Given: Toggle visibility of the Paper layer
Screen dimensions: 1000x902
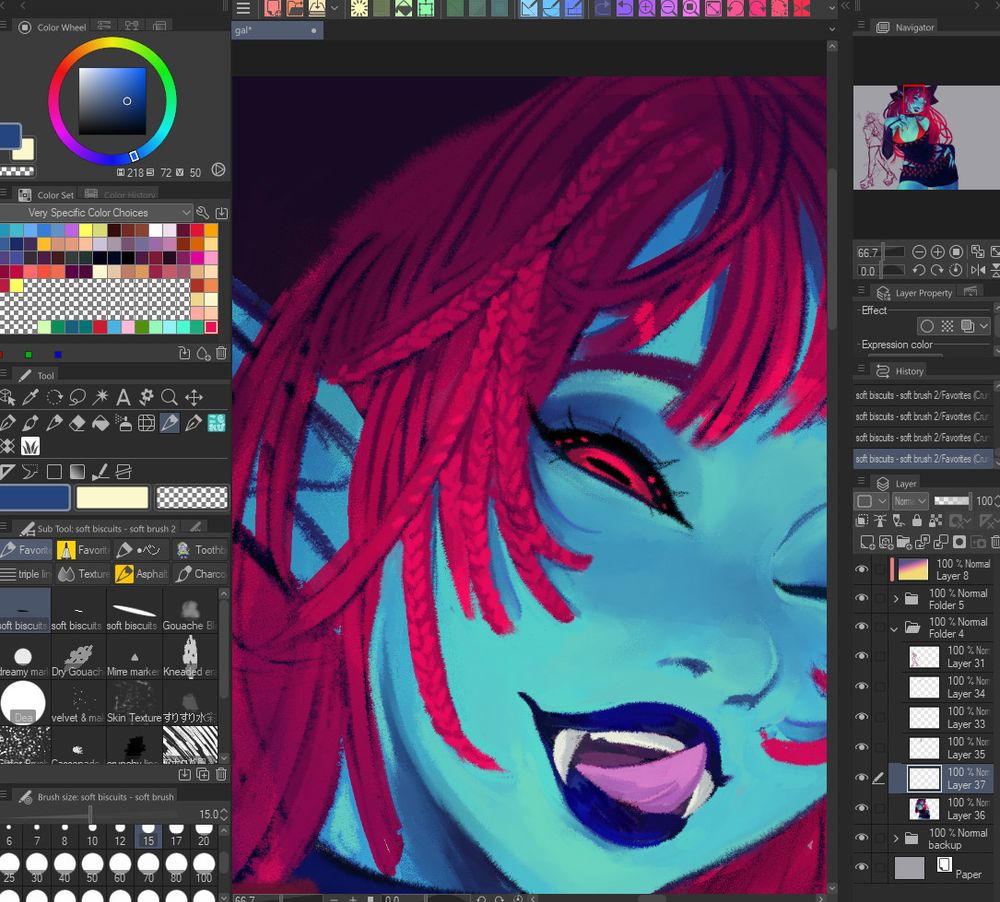Looking at the screenshot, I should 862,867.
